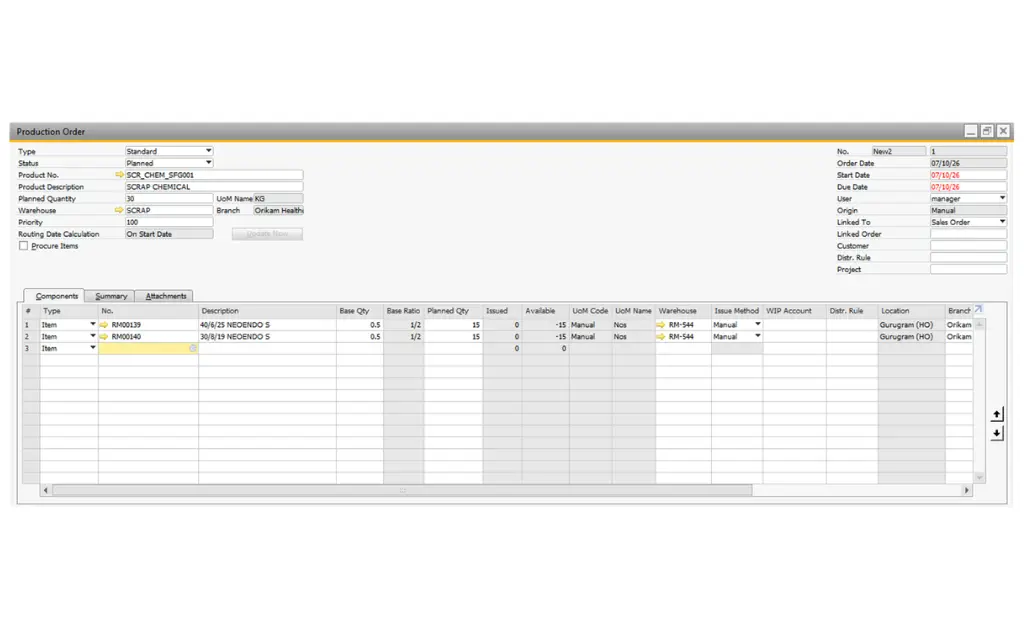Open item chooser in row 3 No. cell

(193, 348)
